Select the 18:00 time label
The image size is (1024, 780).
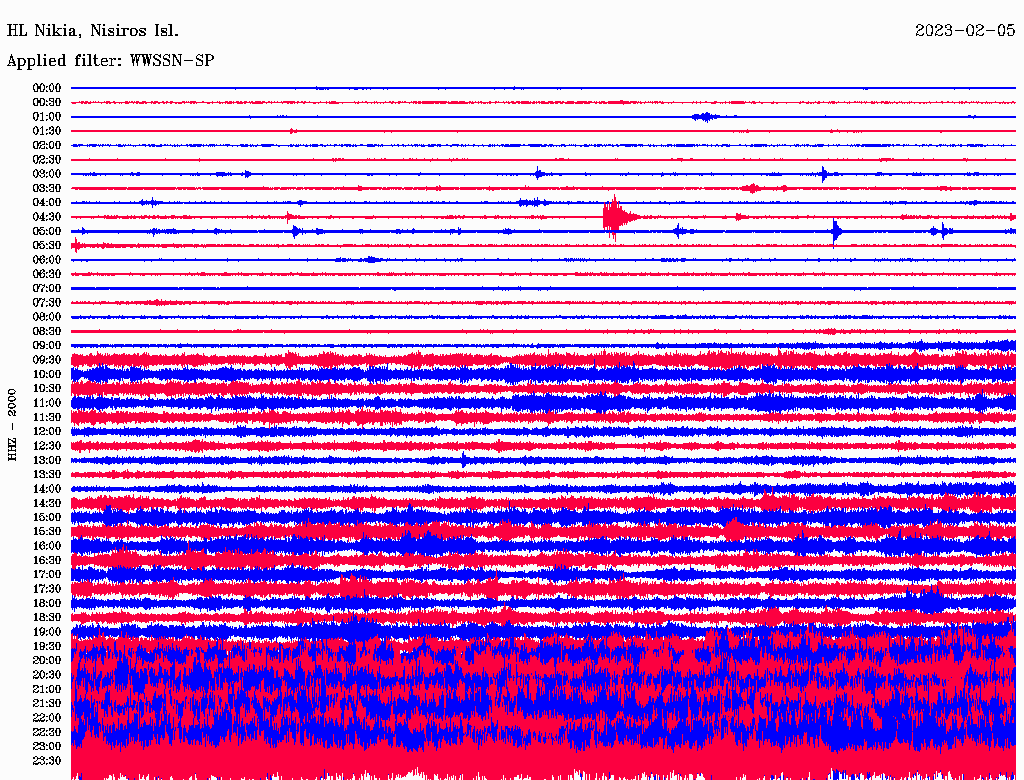click(x=46, y=603)
